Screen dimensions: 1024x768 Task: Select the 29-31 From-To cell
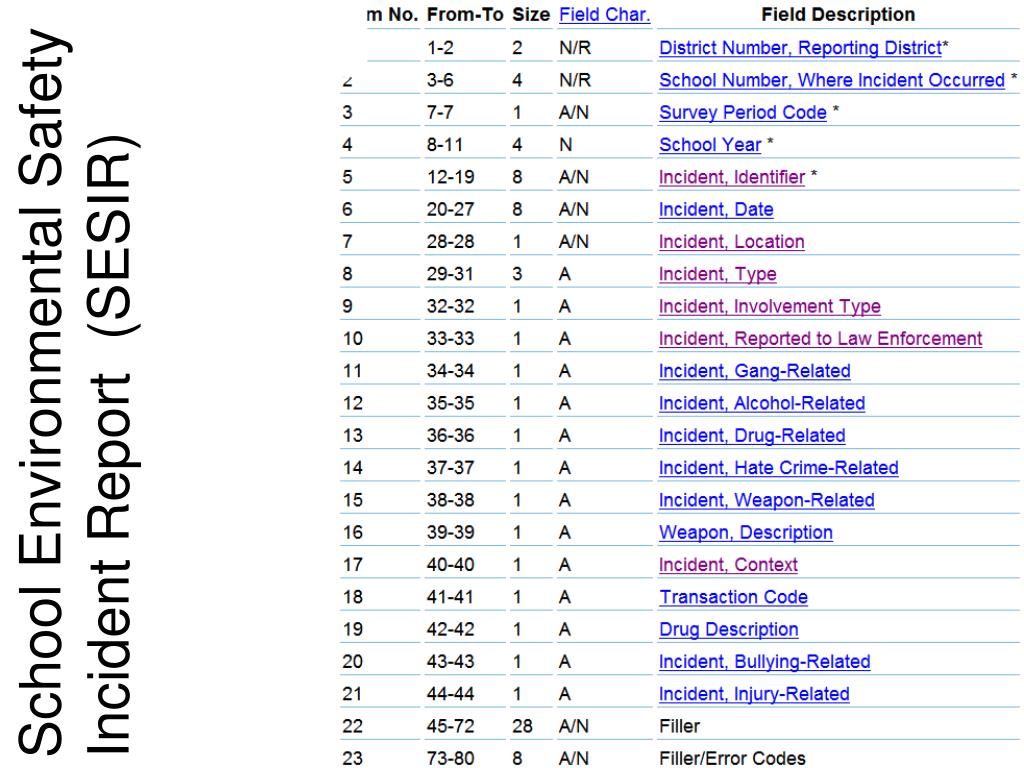click(450, 274)
